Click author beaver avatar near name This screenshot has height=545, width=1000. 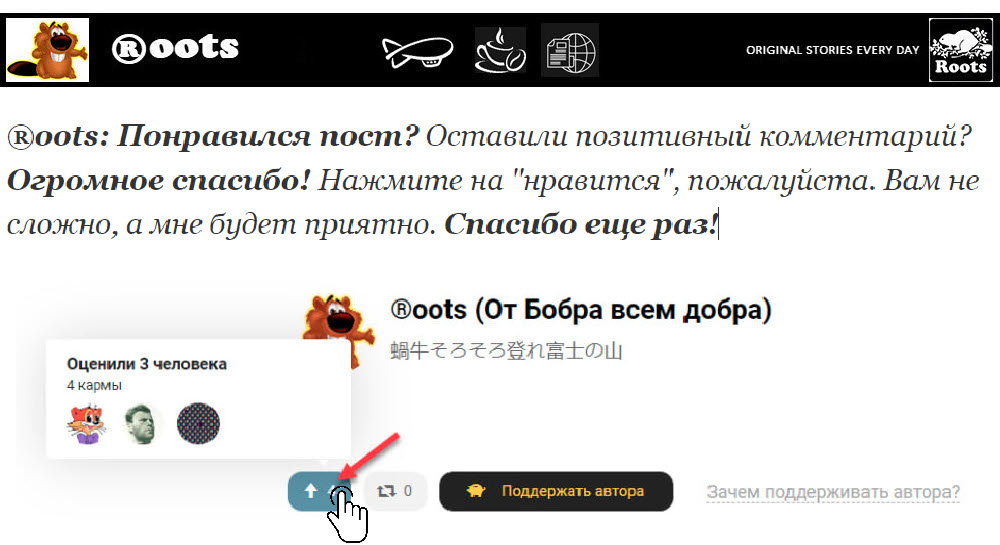point(338,328)
